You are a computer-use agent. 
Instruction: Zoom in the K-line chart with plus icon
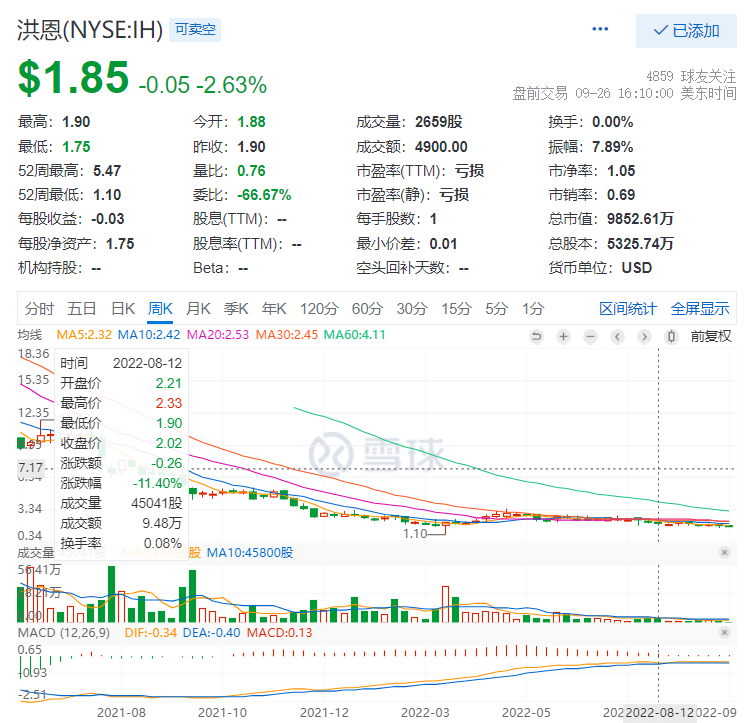click(564, 336)
